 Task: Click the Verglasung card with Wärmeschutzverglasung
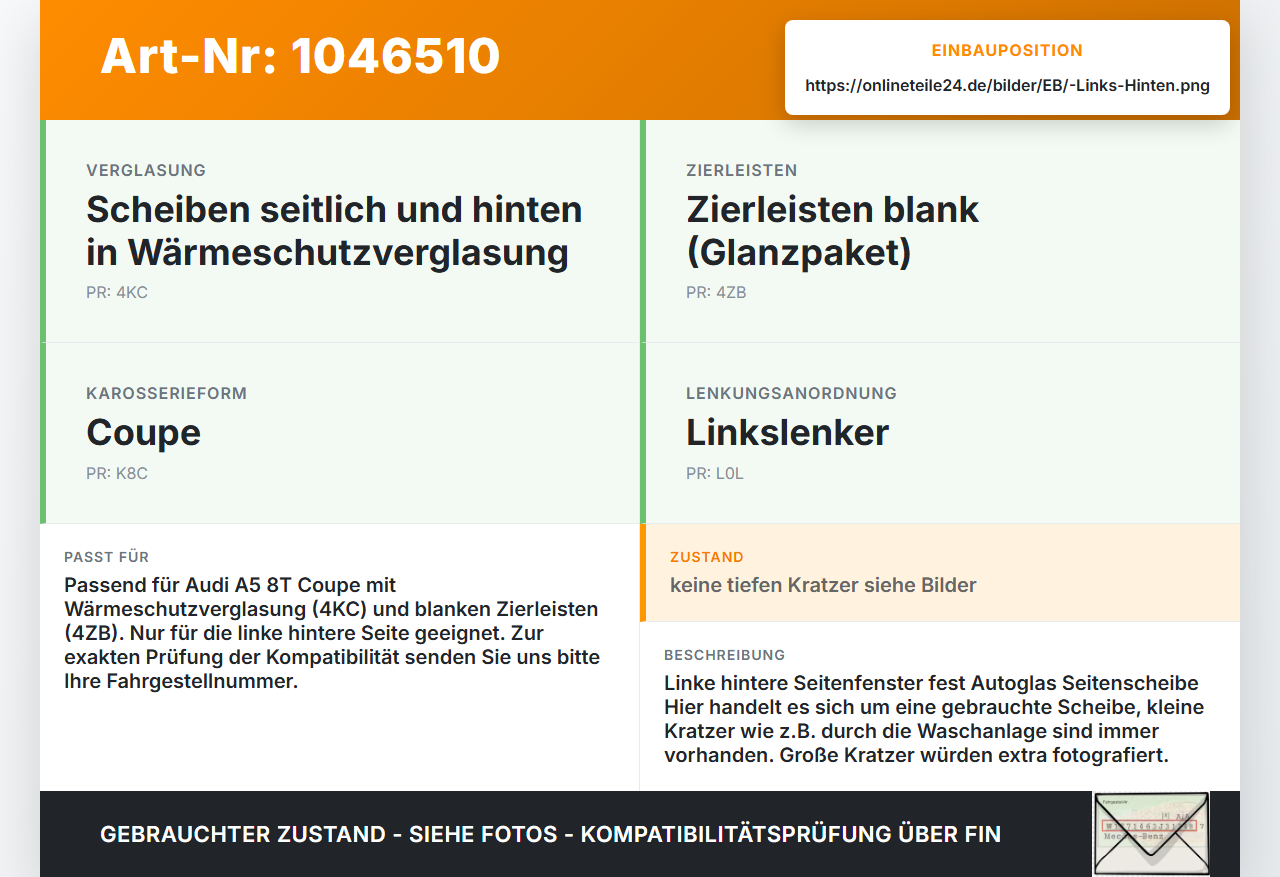(340, 231)
